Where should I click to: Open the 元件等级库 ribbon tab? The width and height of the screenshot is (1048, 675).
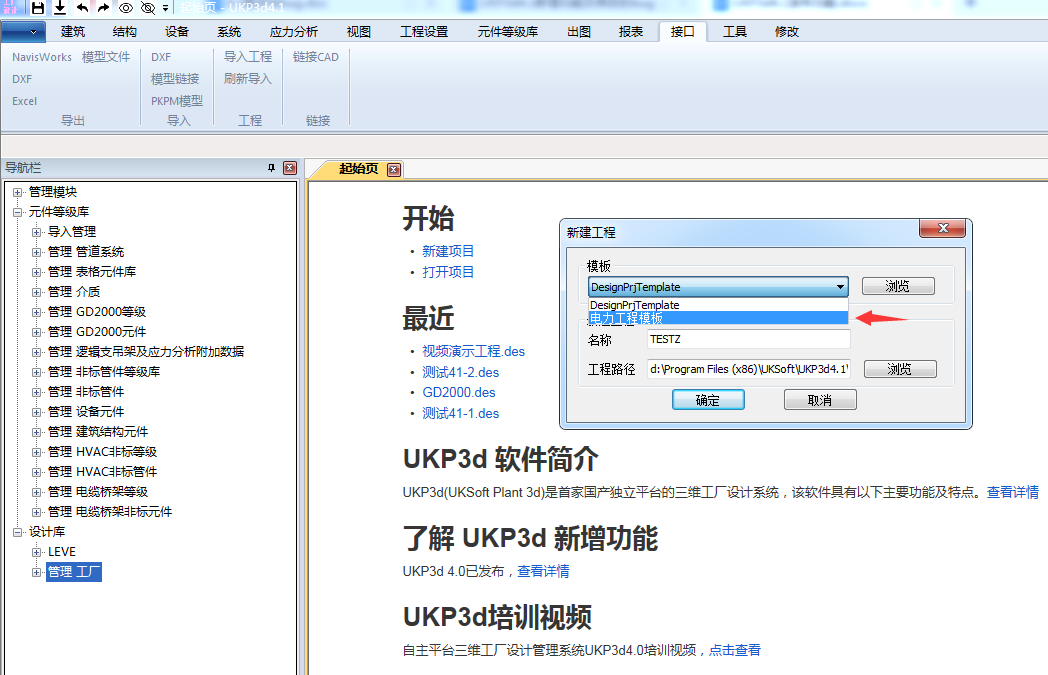click(x=507, y=31)
